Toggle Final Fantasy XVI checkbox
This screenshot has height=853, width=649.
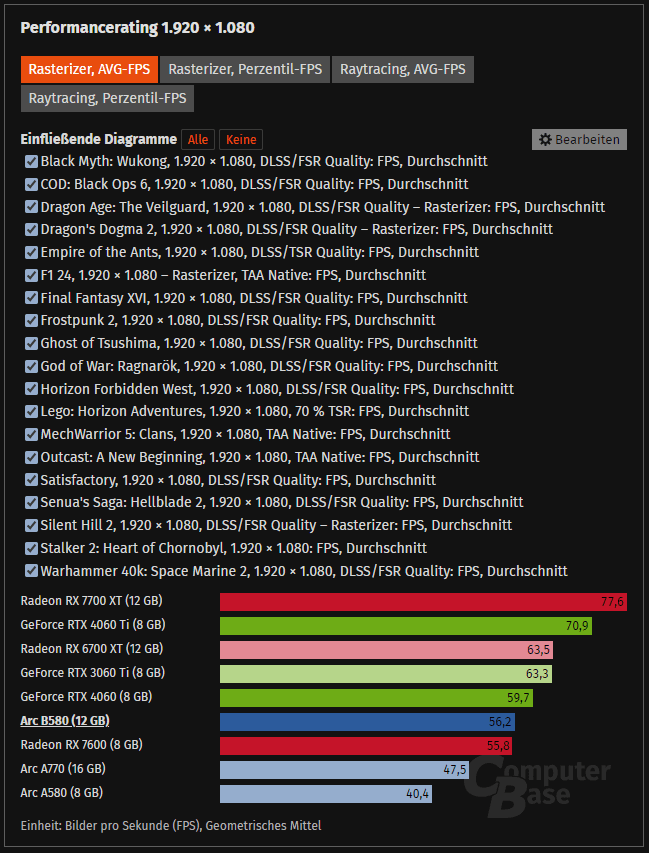[31, 298]
